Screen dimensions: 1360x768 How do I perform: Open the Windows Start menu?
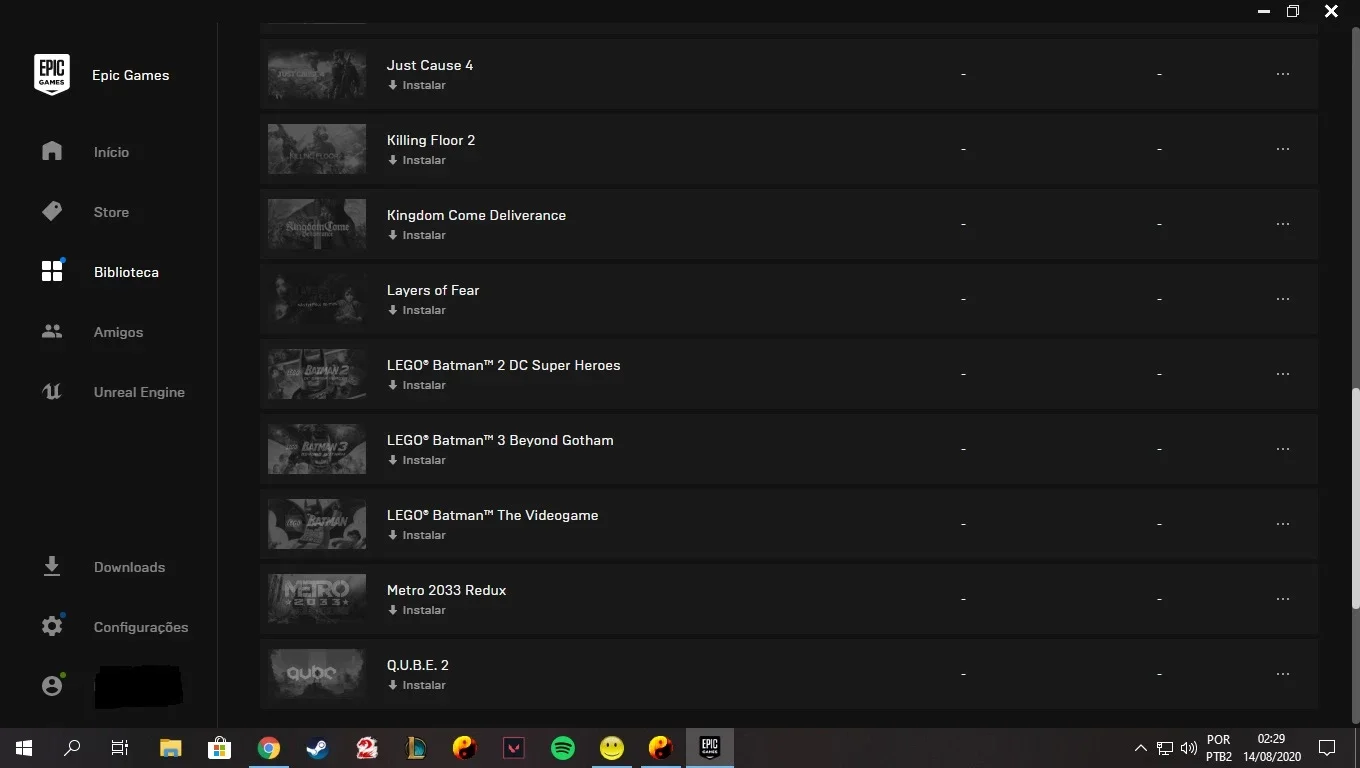click(x=24, y=748)
